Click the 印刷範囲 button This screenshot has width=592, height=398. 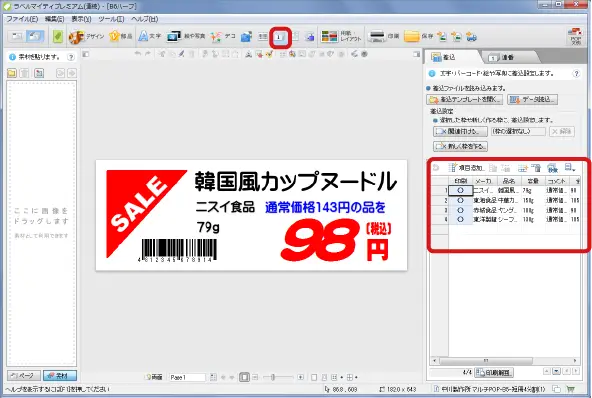click(x=494, y=373)
